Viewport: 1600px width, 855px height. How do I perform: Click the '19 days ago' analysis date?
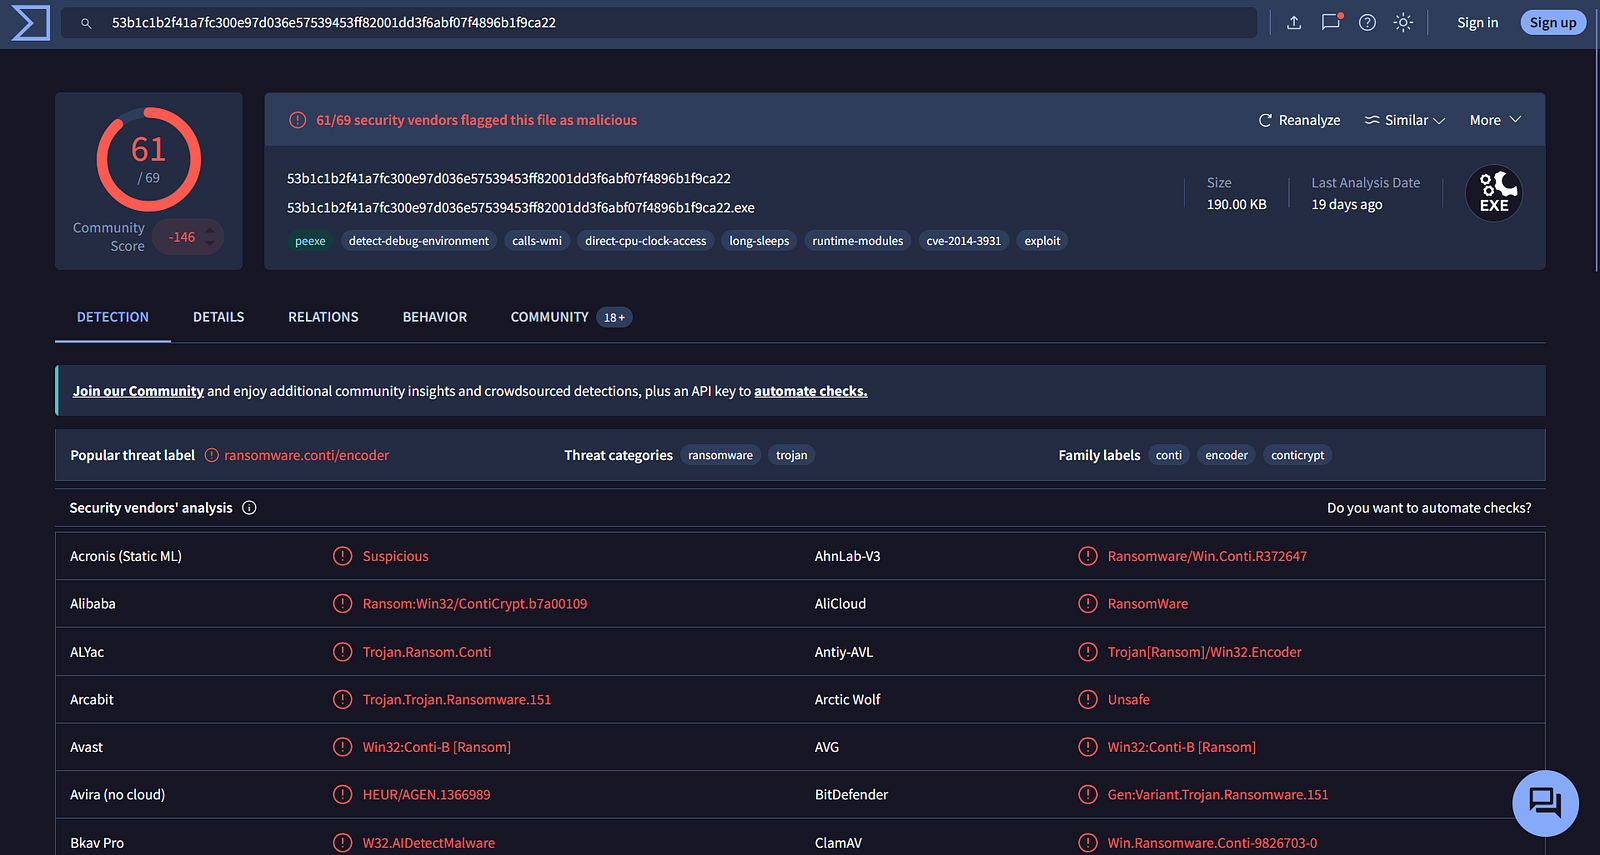(x=1347, y=204)
